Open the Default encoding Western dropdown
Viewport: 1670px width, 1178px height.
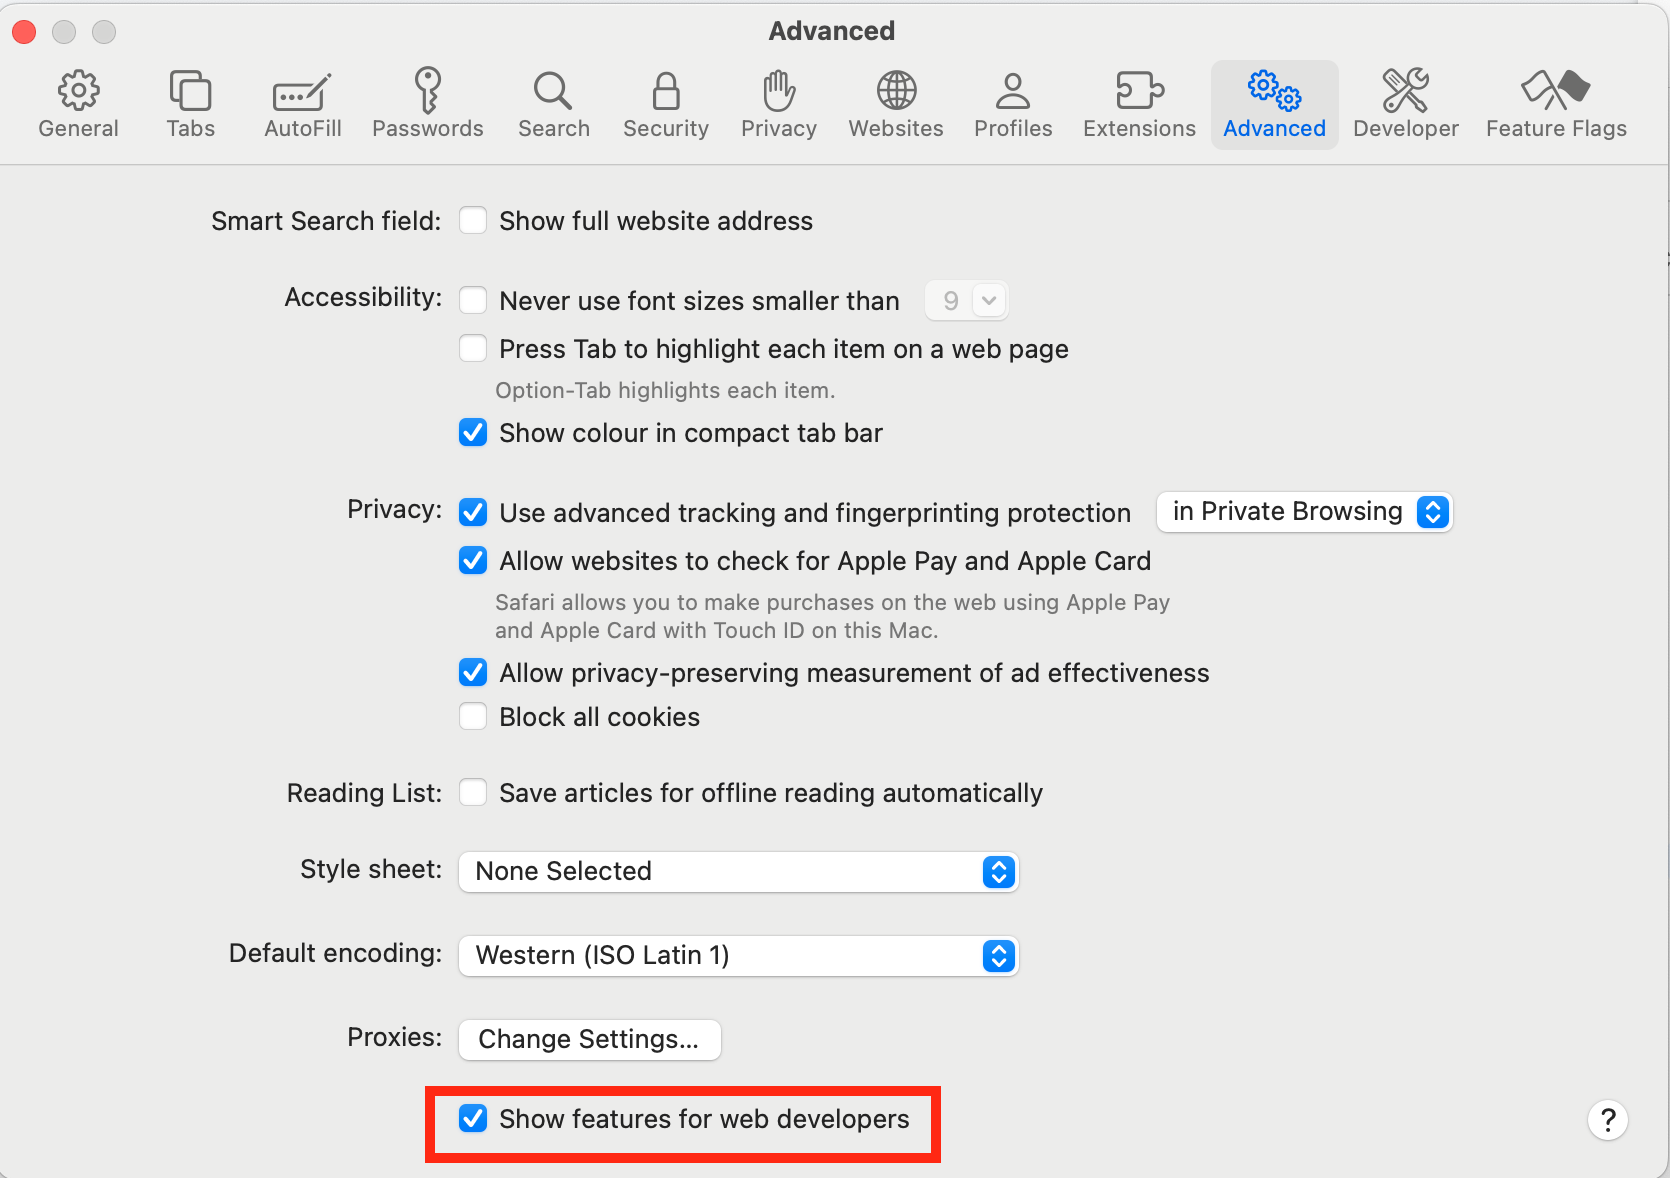pos(738,955)
